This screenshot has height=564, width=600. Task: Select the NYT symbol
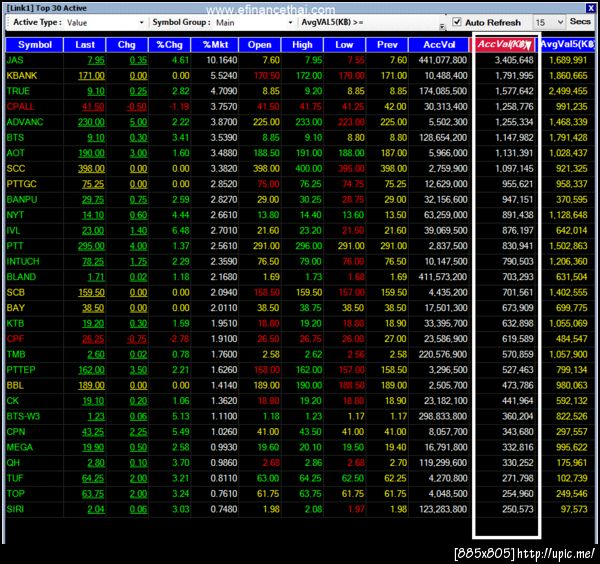[15, 215]
